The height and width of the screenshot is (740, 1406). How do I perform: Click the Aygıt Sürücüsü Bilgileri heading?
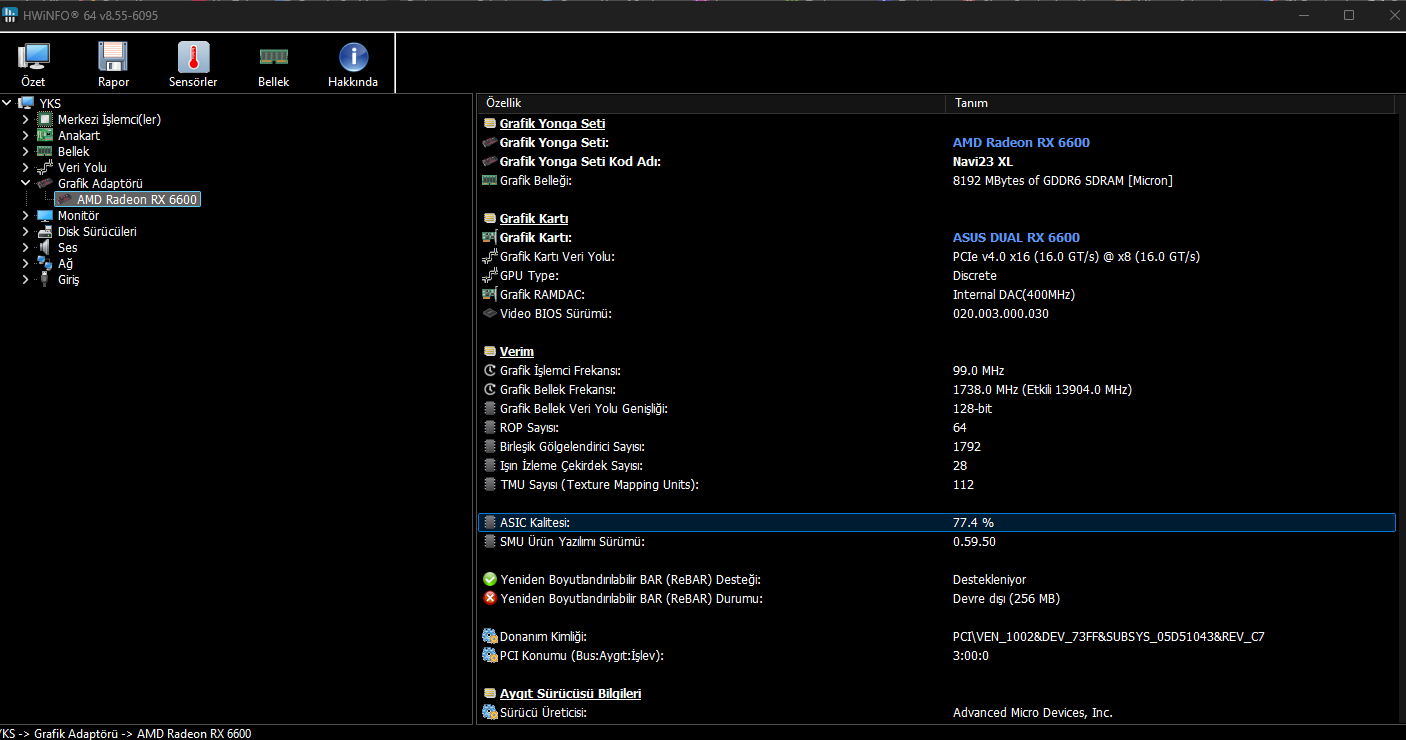tap(570, 693)
